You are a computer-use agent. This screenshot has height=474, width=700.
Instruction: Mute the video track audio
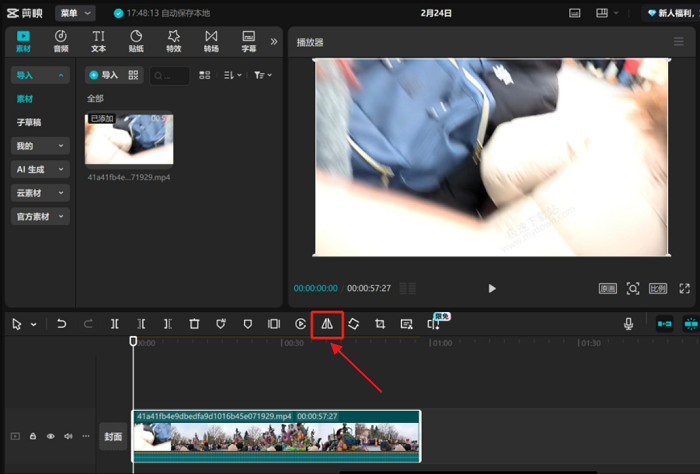click(x=68, y=436)
